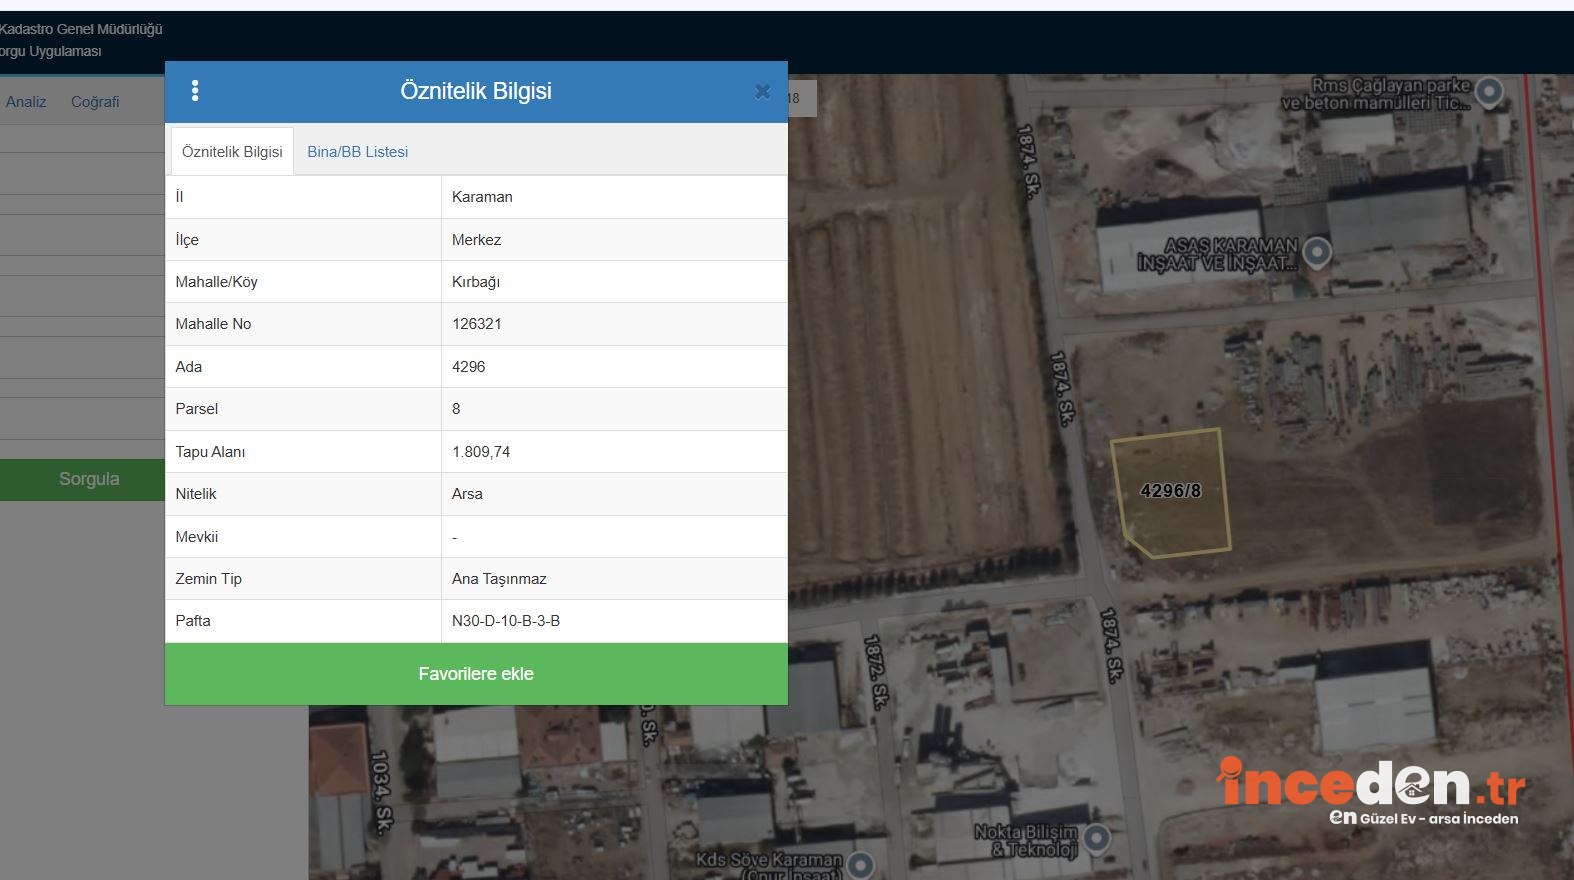Click the Tapu Alanı value 1.809,74
Screen dimensions: 1574x880
(x=481, y=452)
